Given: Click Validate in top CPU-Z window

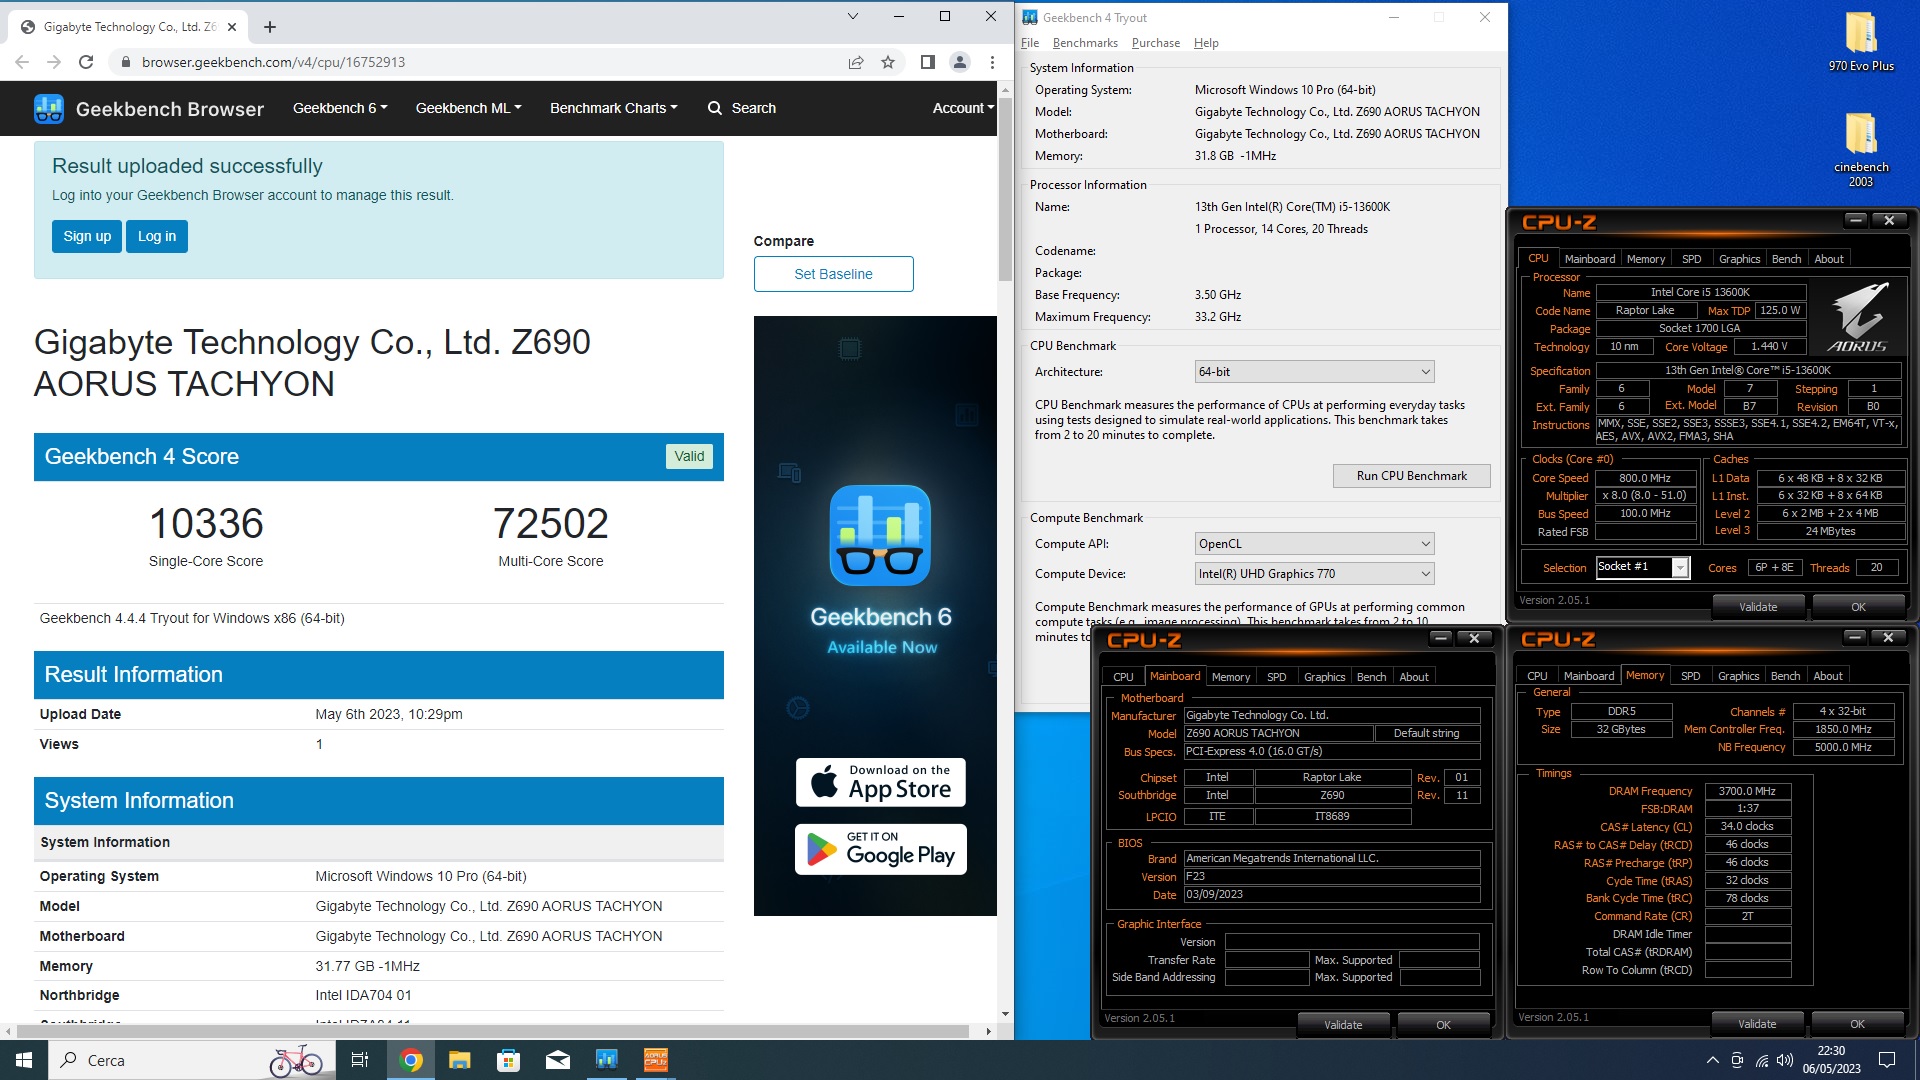Looking at the screenshot, I should [x=1758, y=607].
